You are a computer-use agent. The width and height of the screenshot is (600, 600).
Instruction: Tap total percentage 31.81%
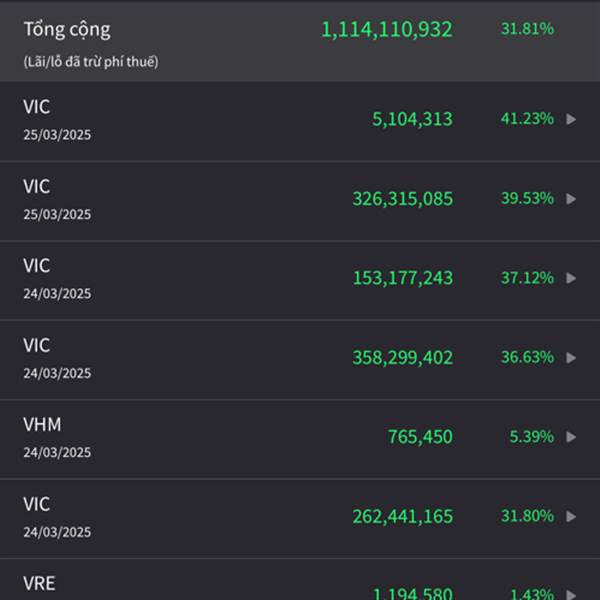click(x=527, y=29)
